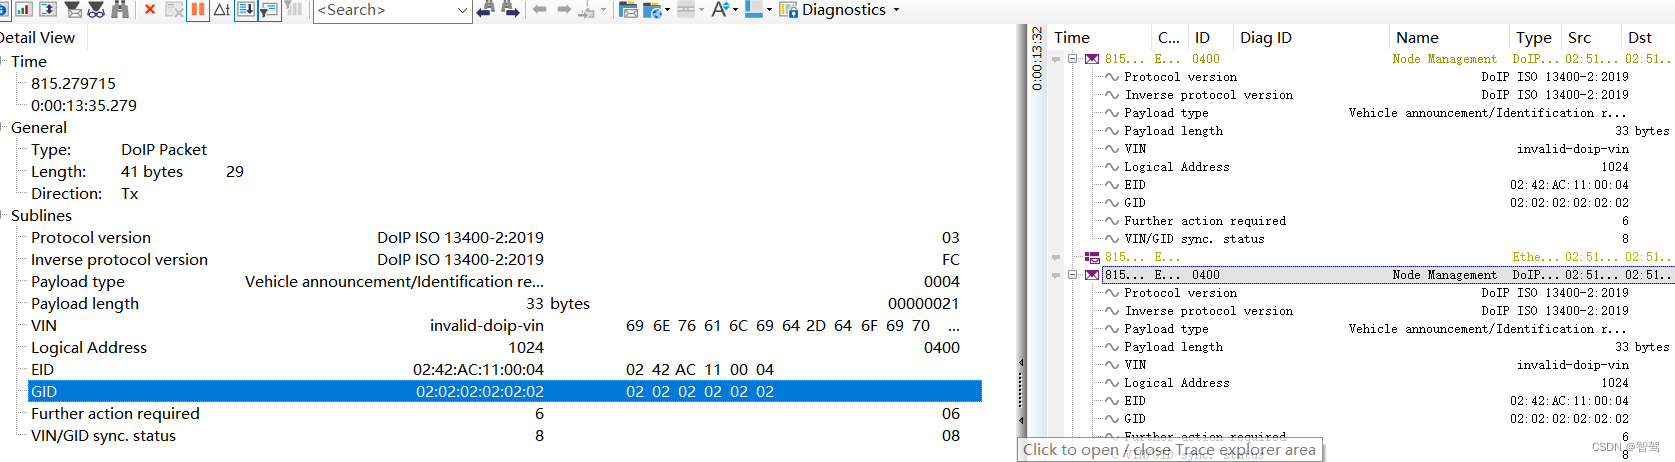
Task: Click the find next binoculars icon
Action: click(x=510, y=9)
